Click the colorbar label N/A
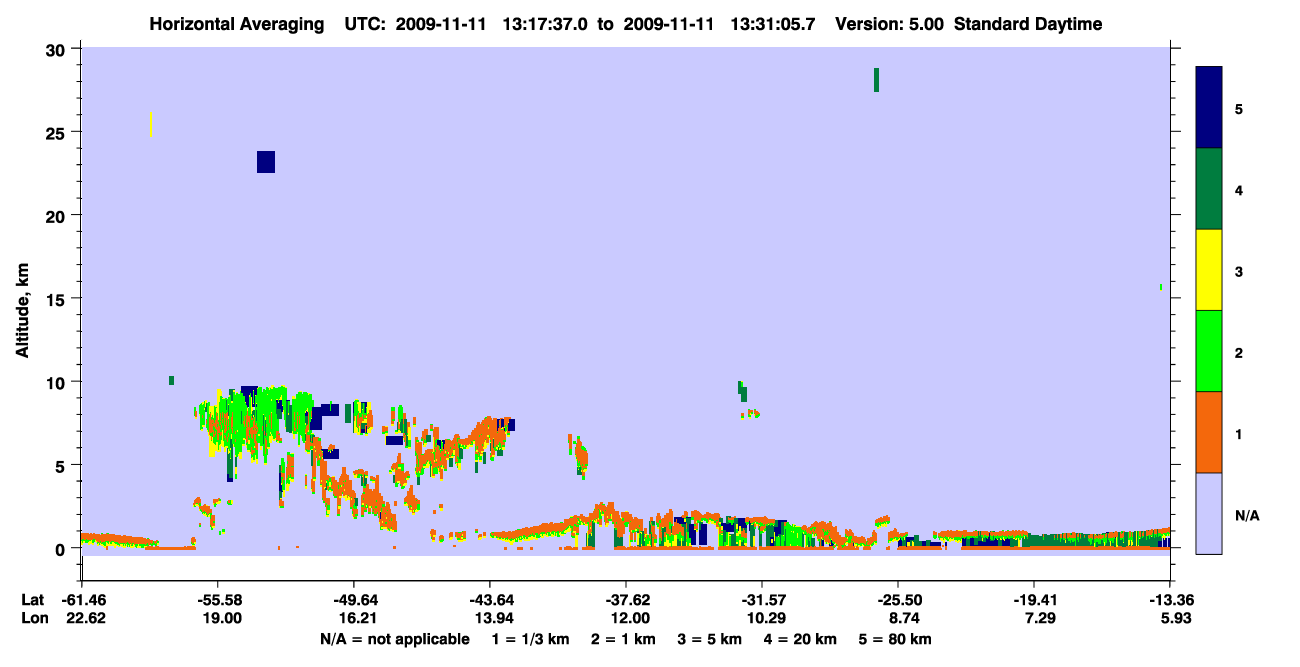Screen dimensions: 1300x667 click(x=1246, y=515)
